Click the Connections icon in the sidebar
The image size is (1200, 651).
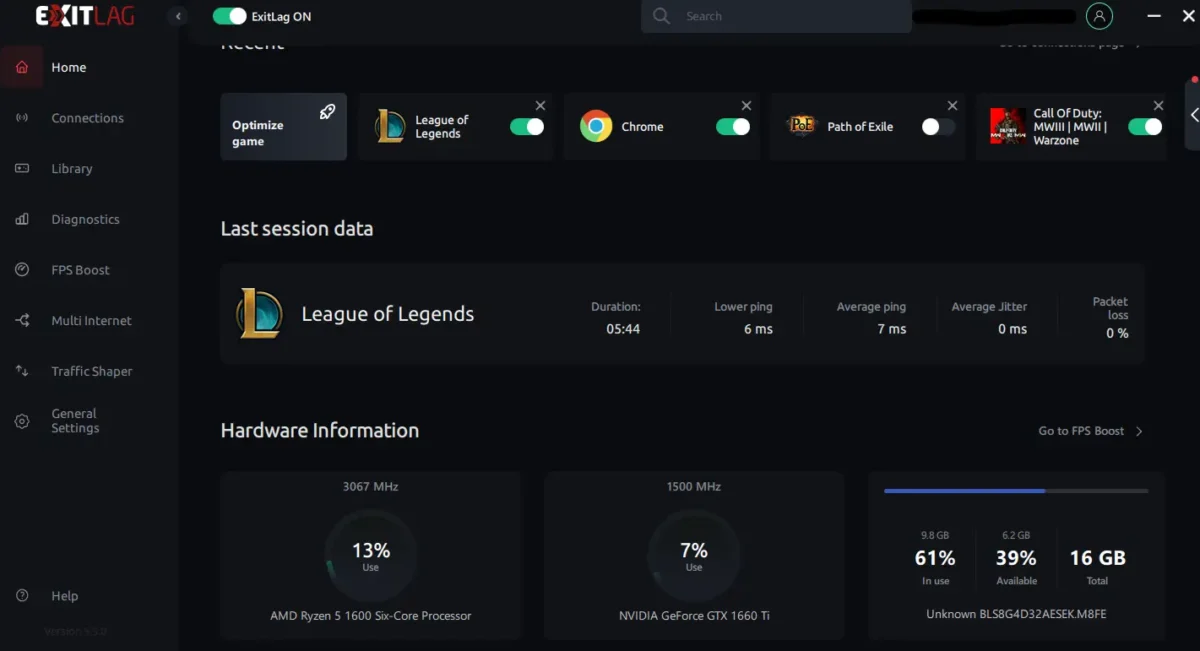point(22,118)
